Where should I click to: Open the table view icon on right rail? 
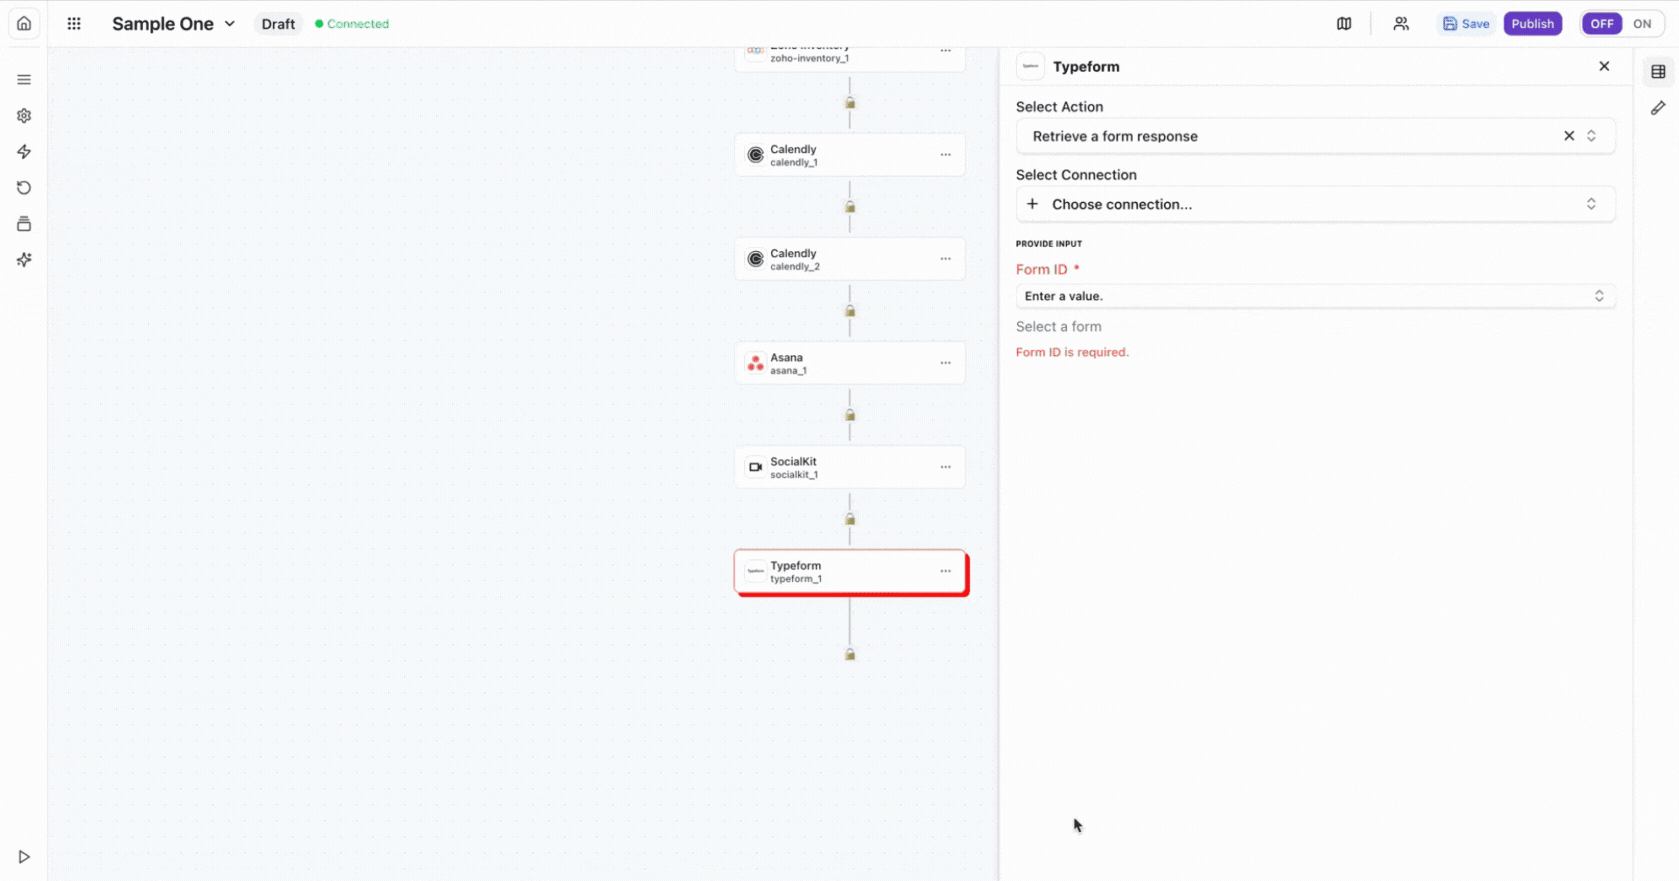(1658, 72)
